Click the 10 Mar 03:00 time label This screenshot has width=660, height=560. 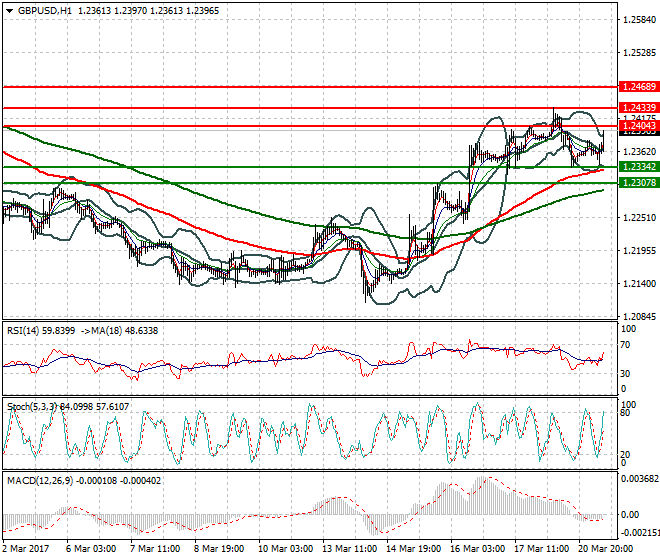[x=285, y=549]
